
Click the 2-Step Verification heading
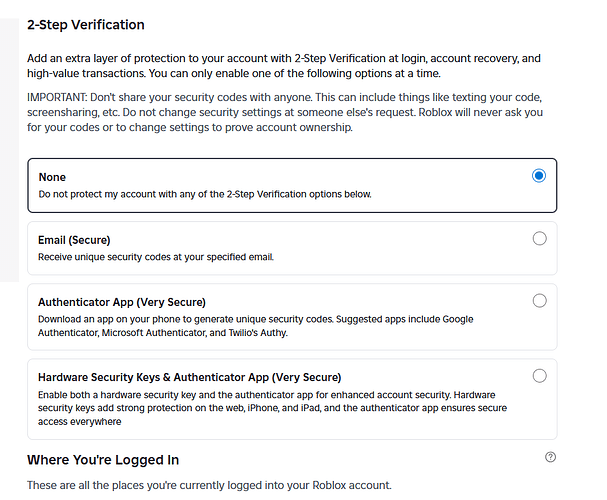(x=86, y=24)
